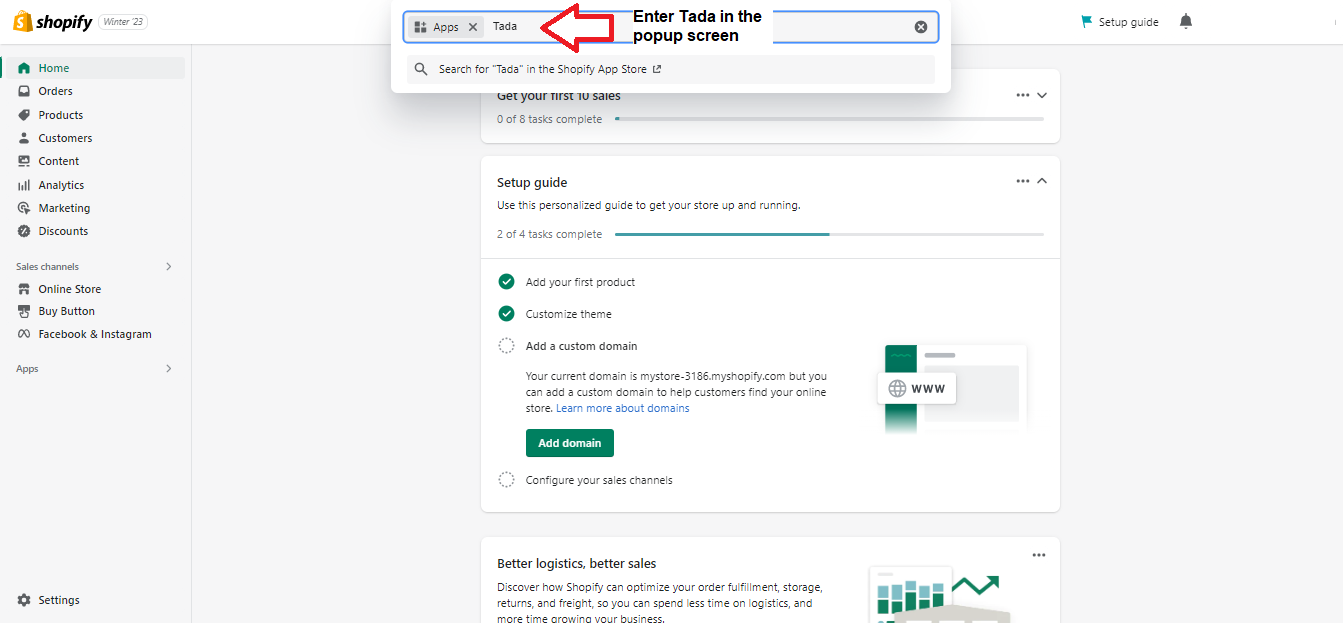Click 0 of 8 tasks complete text
1343x623 pixels.
[549, 119]
